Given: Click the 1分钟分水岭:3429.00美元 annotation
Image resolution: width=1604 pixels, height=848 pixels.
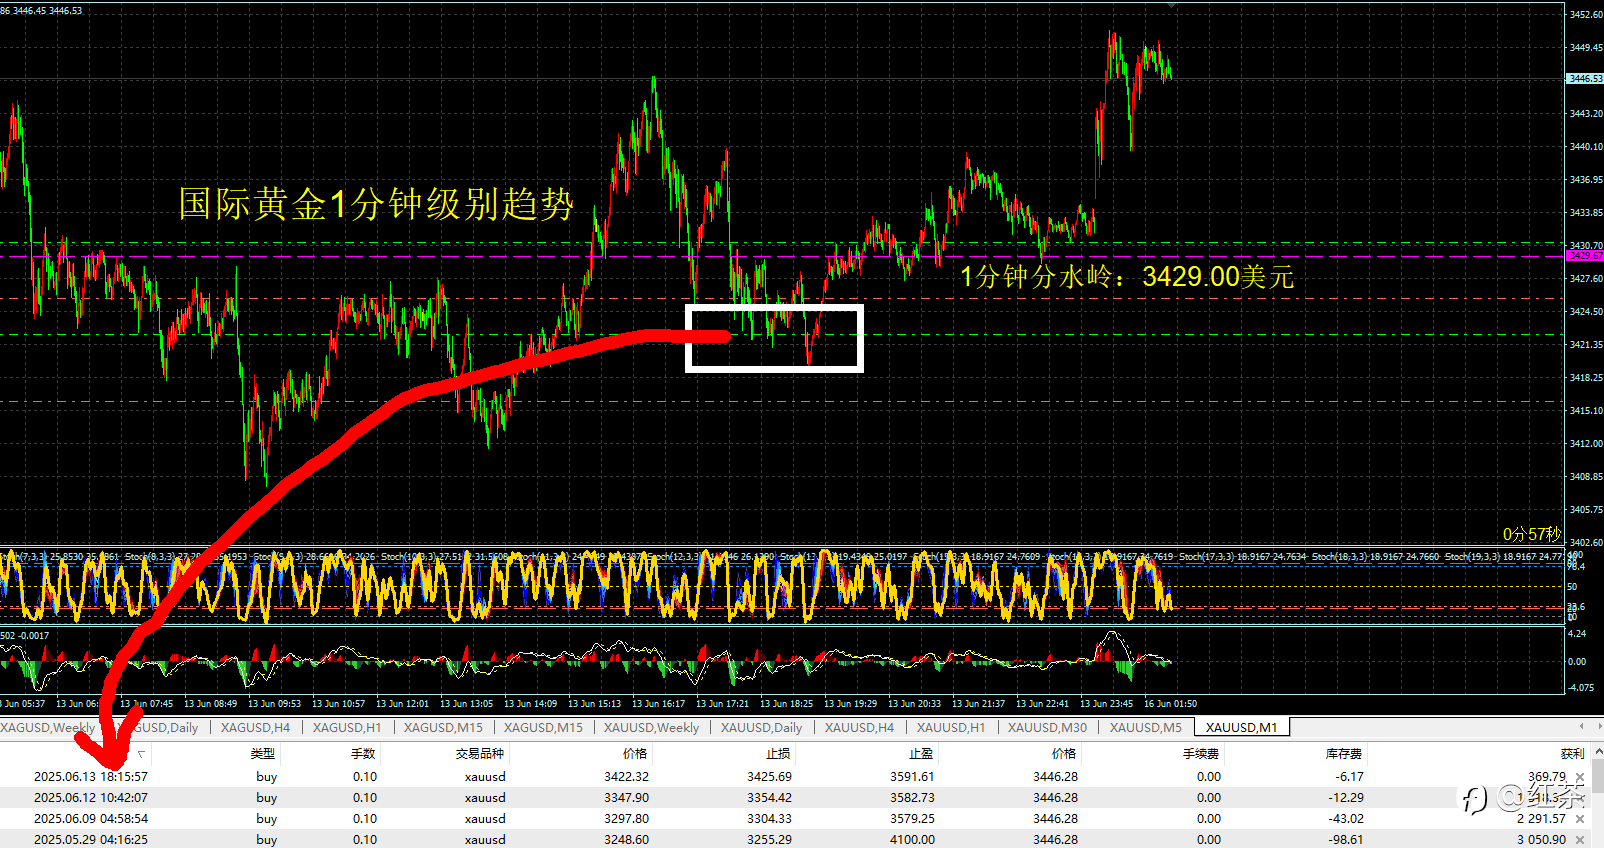Looking at the screenshot, I should click(x=1127, y=277).
